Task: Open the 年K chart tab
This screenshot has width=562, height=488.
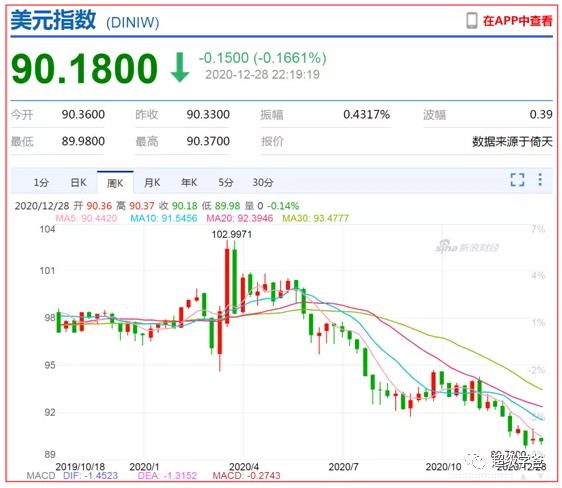Action: 189,183
